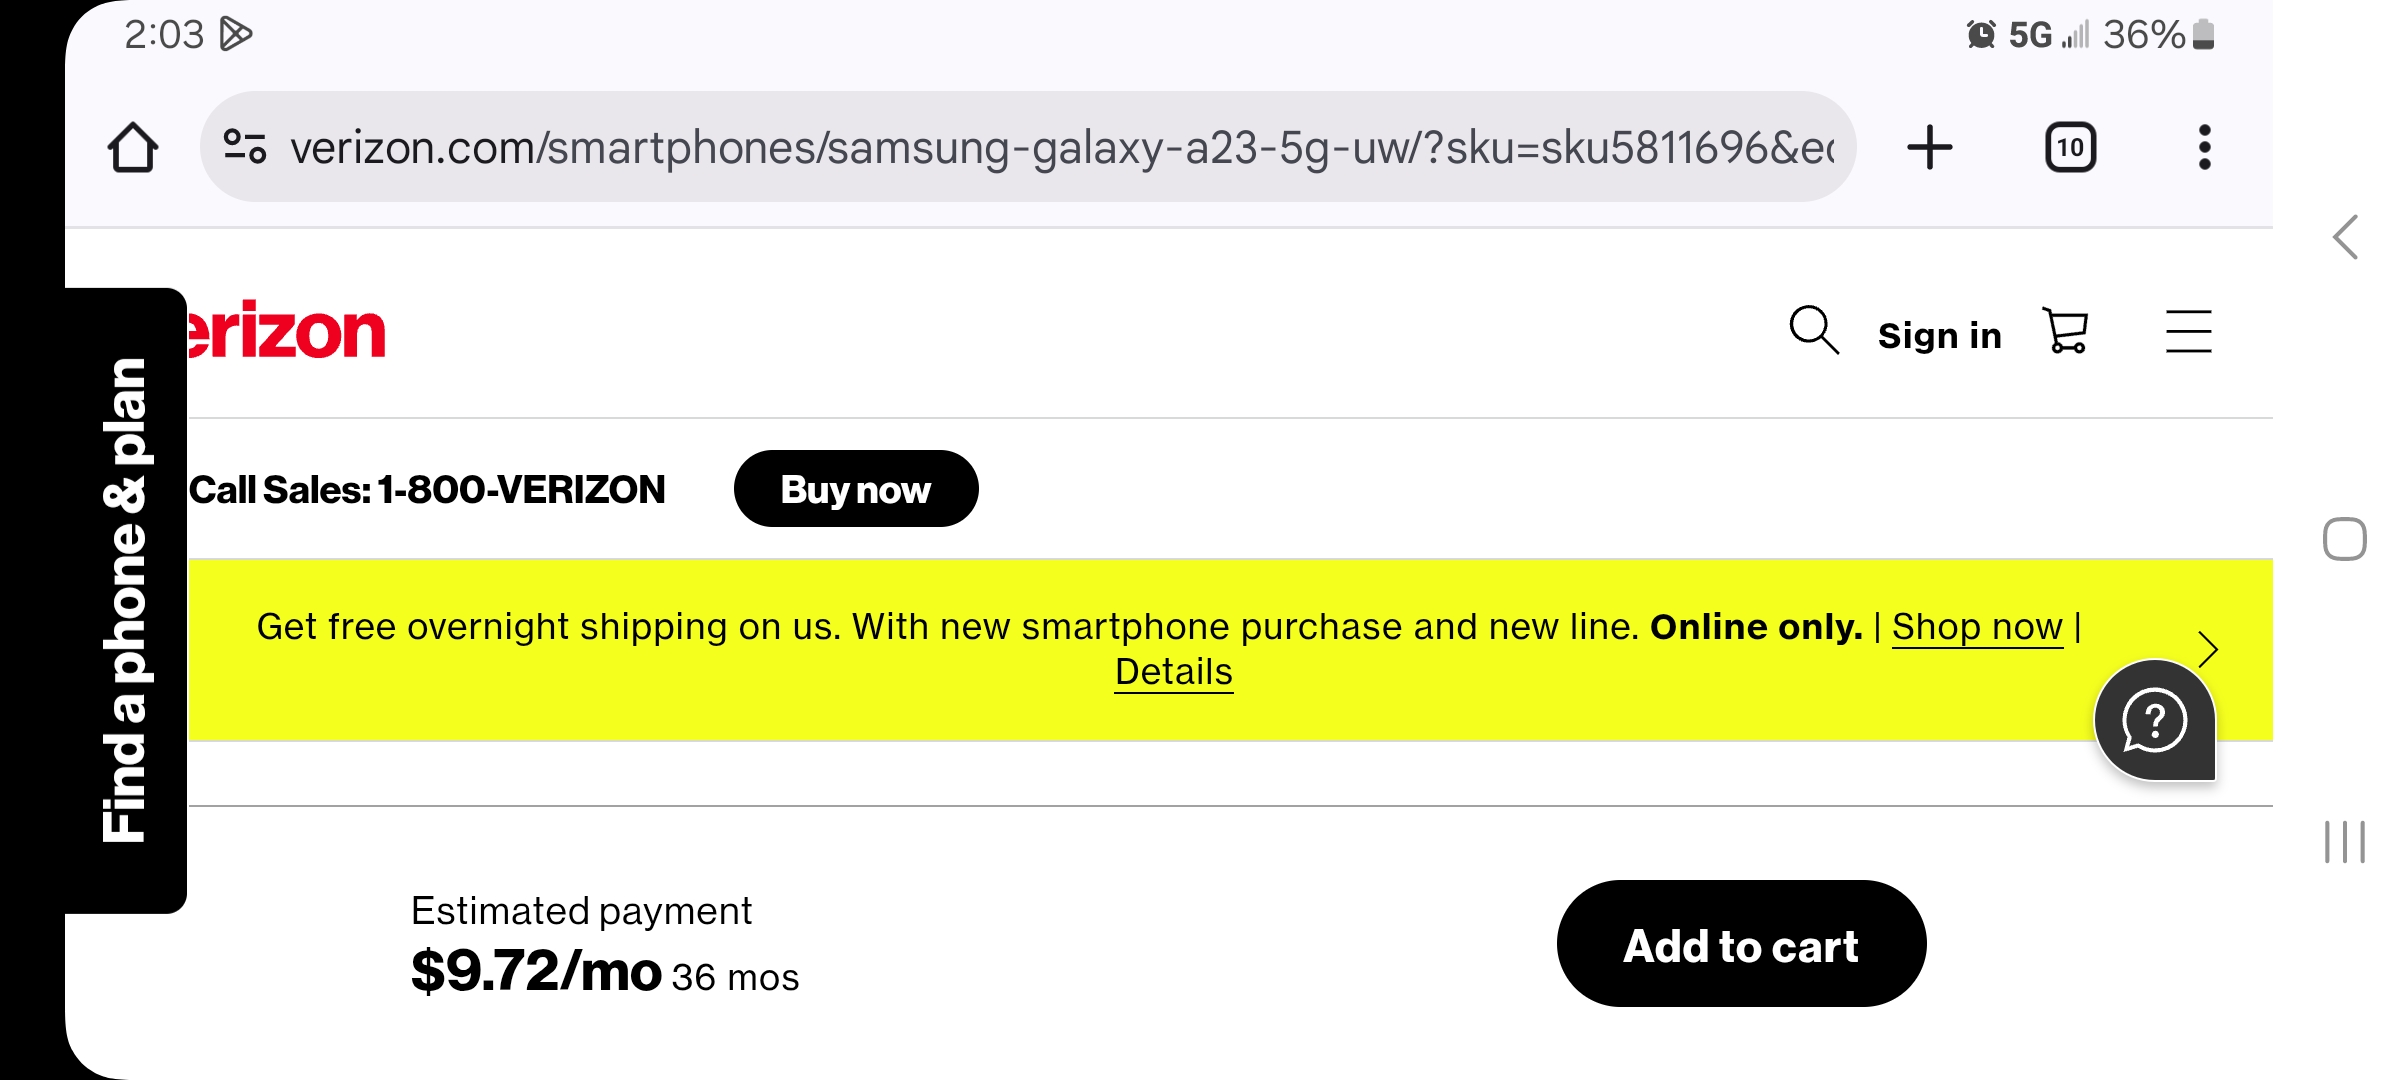2408x1080 pixels.
Task: Open the help chat bubble icon
Action: coord(2155,720)
